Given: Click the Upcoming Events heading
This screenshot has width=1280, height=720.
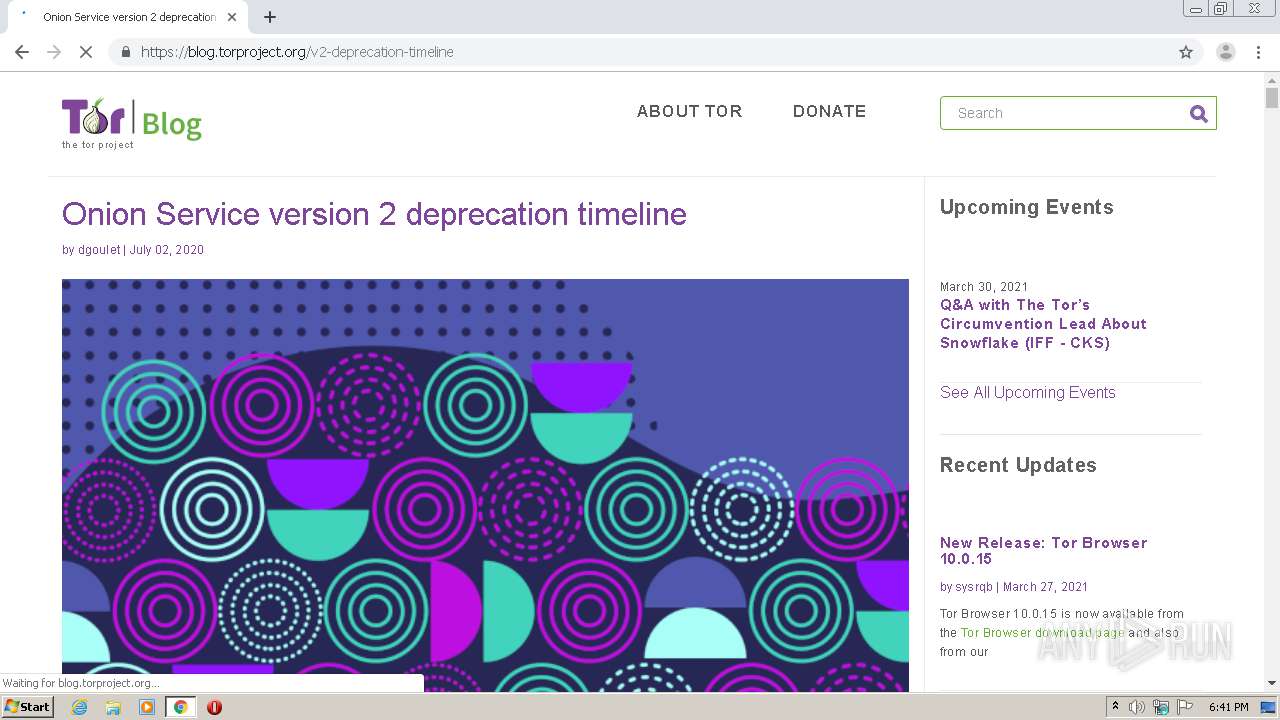Looking at the screenshot, I should 1026,207.
